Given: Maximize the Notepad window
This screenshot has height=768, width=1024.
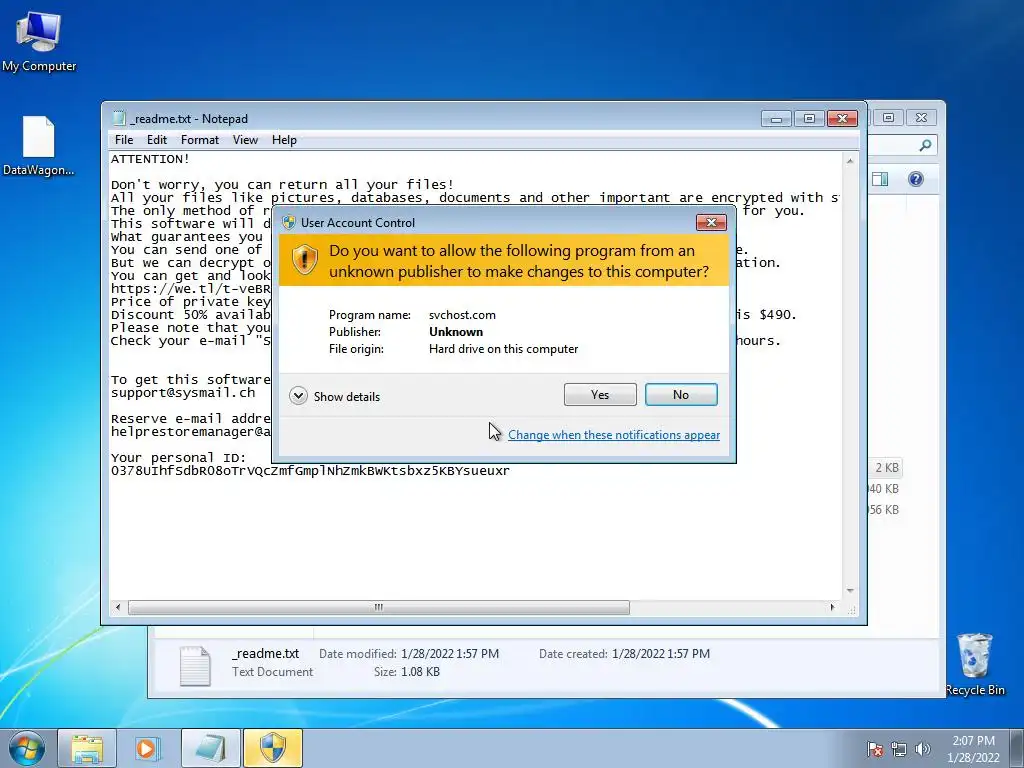Looking at the screenshot, I should click(808, 119).
